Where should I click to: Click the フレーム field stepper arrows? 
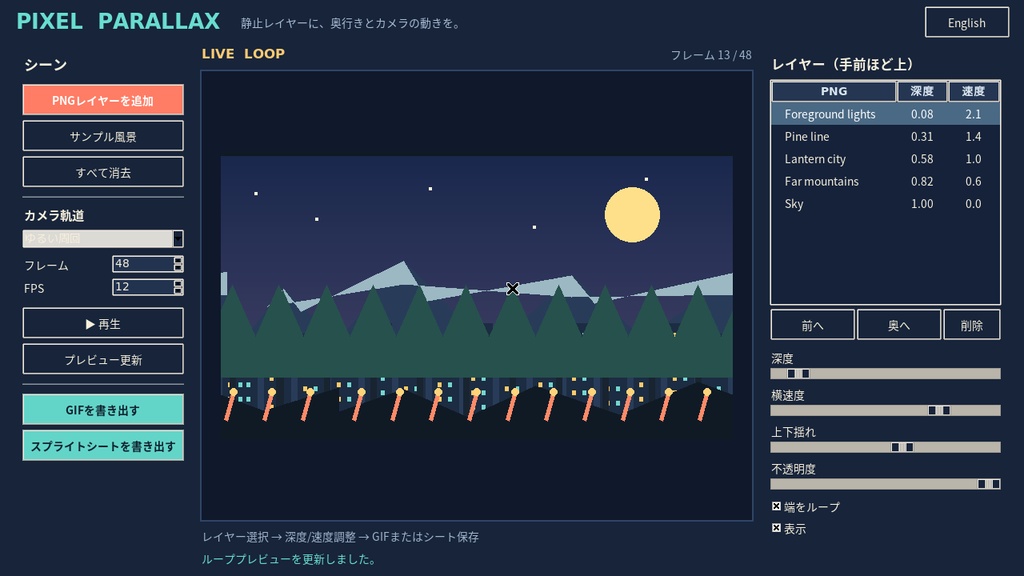[178, 264]
